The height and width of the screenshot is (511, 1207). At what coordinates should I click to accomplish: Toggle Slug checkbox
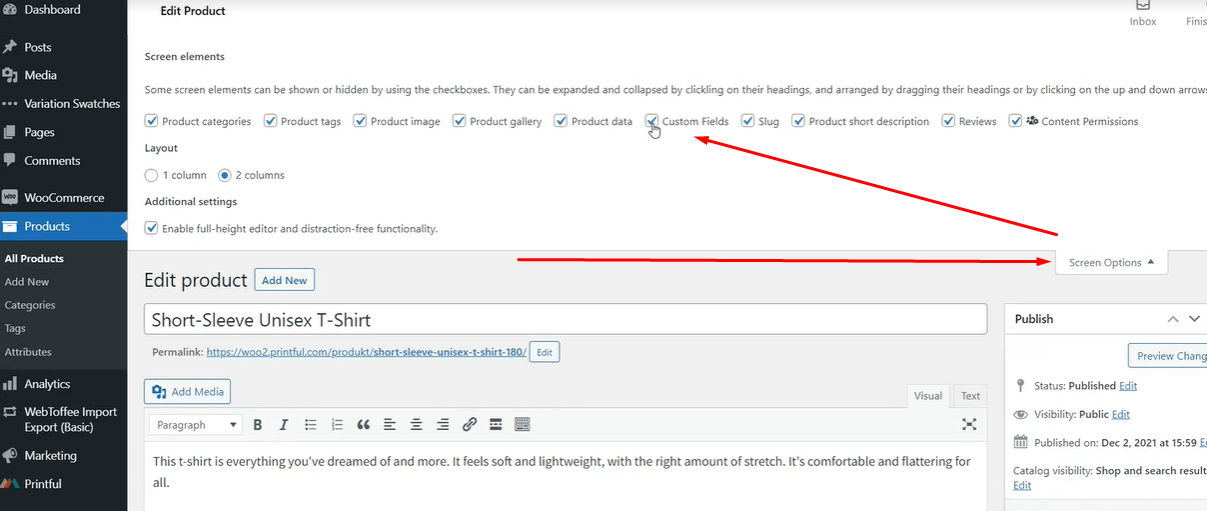[x=748, y=121]
